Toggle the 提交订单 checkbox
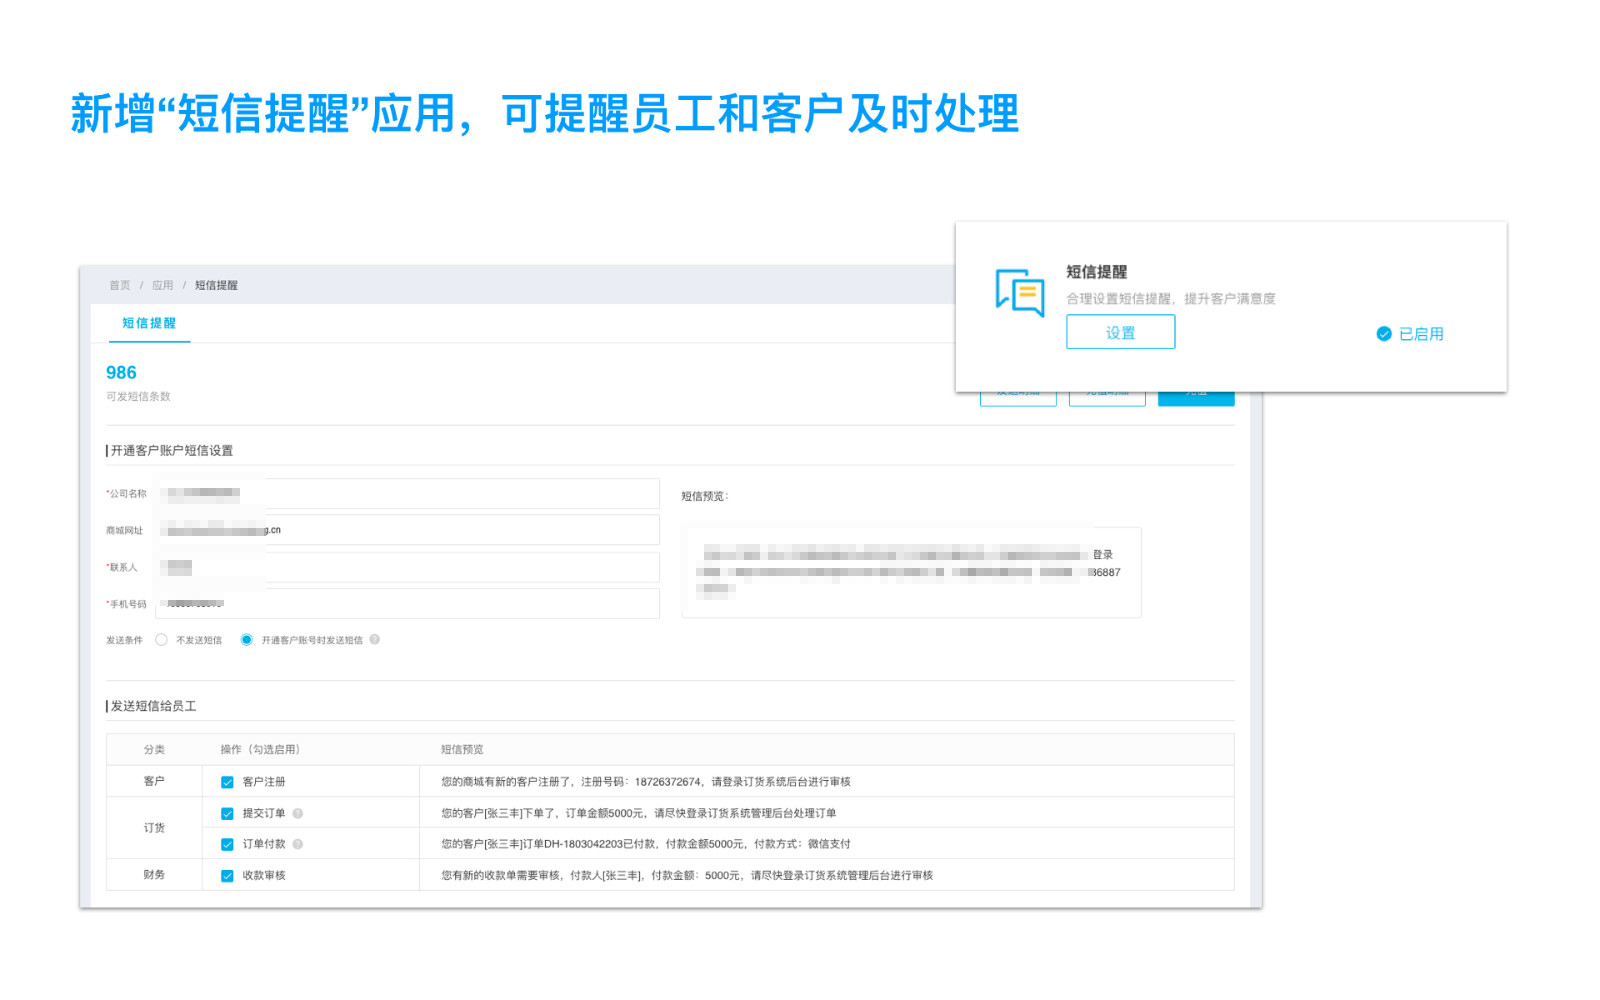 click(x=227, y=814)
